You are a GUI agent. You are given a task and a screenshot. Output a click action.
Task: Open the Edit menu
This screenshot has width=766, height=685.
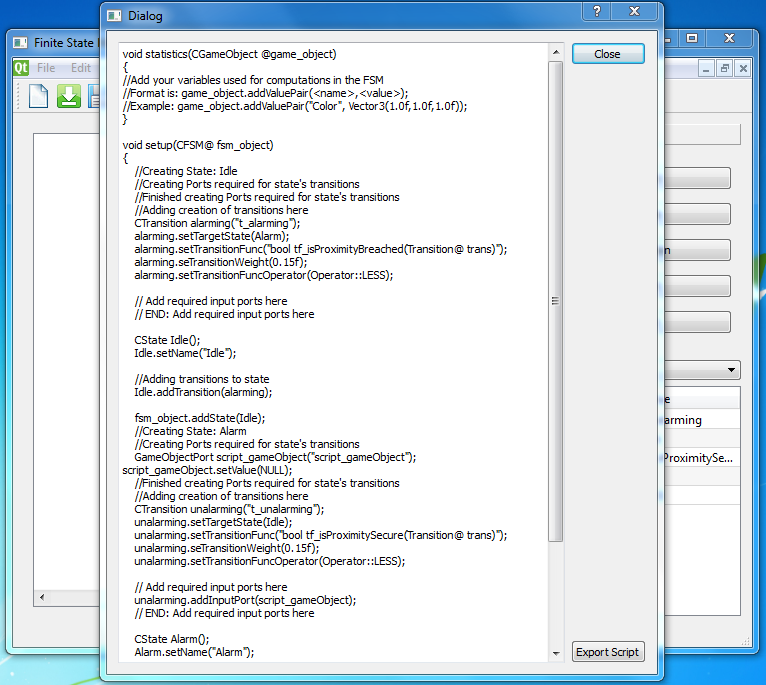pos(80,68)
